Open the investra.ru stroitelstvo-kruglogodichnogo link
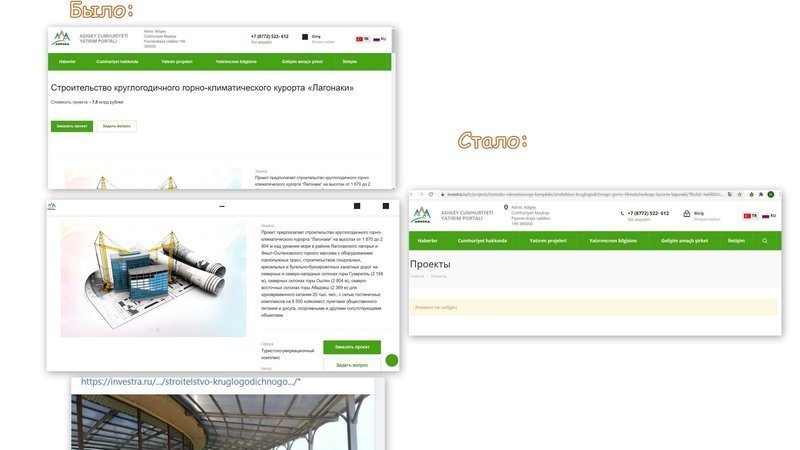This screenshot has height=450, width=800. [191, 382]
